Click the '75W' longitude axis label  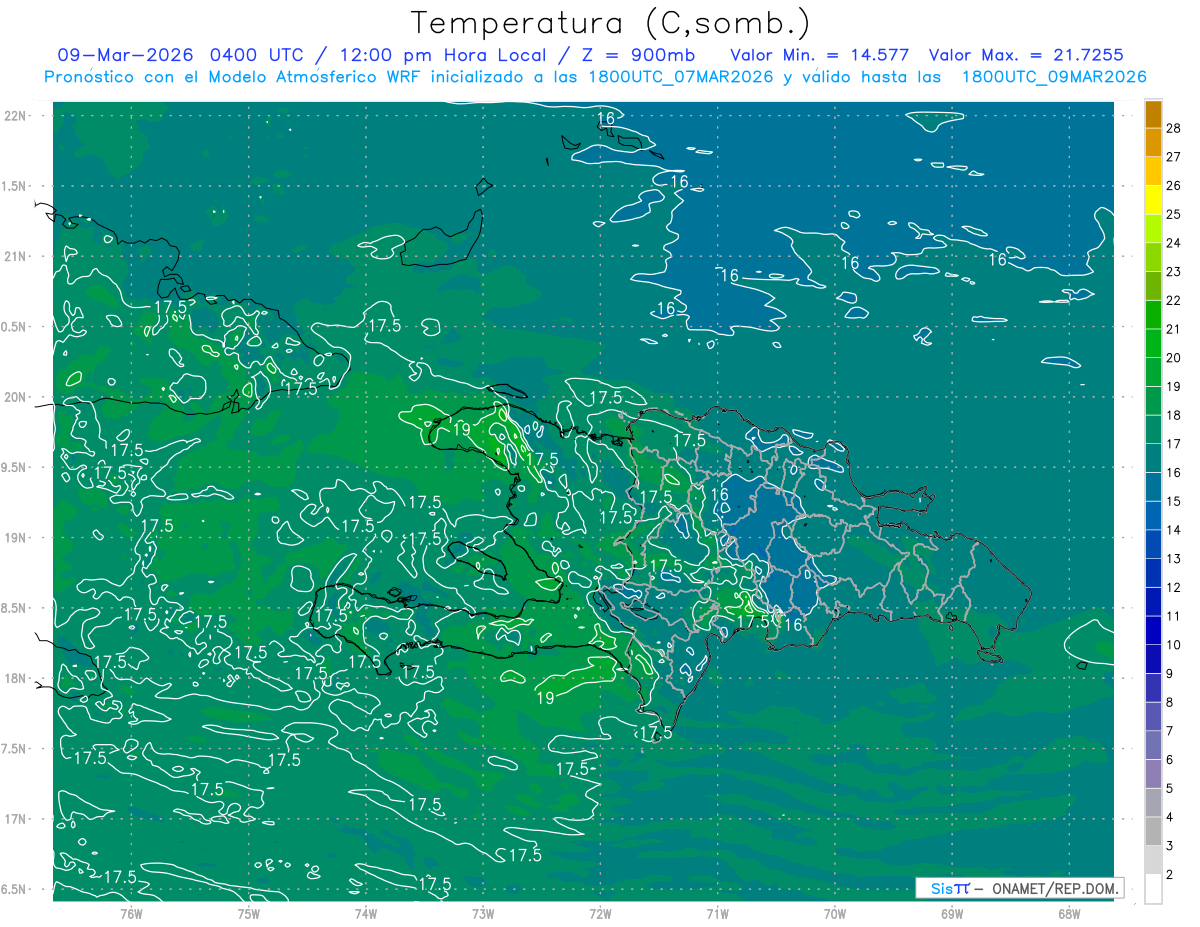tap(249, 913)
